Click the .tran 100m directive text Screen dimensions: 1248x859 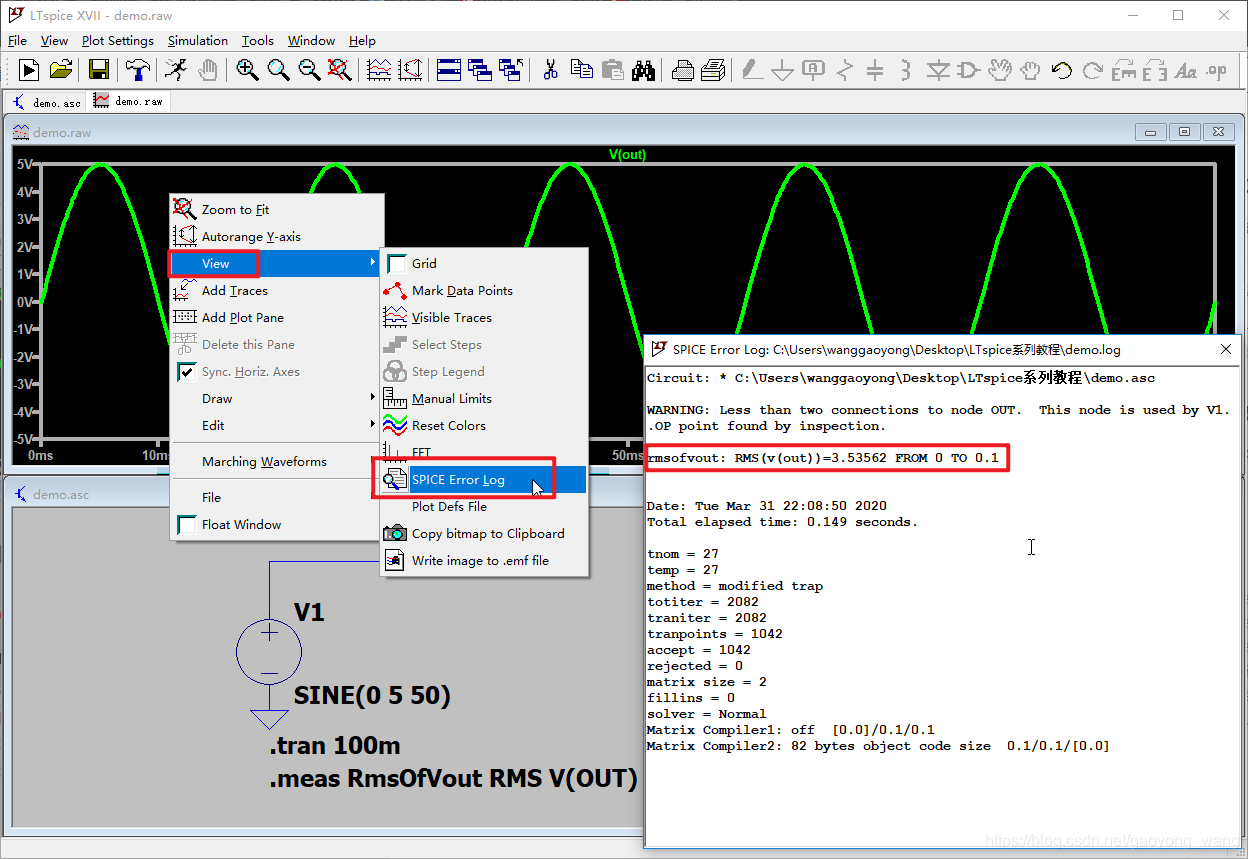pyautogui.click(x=334, y=746)
